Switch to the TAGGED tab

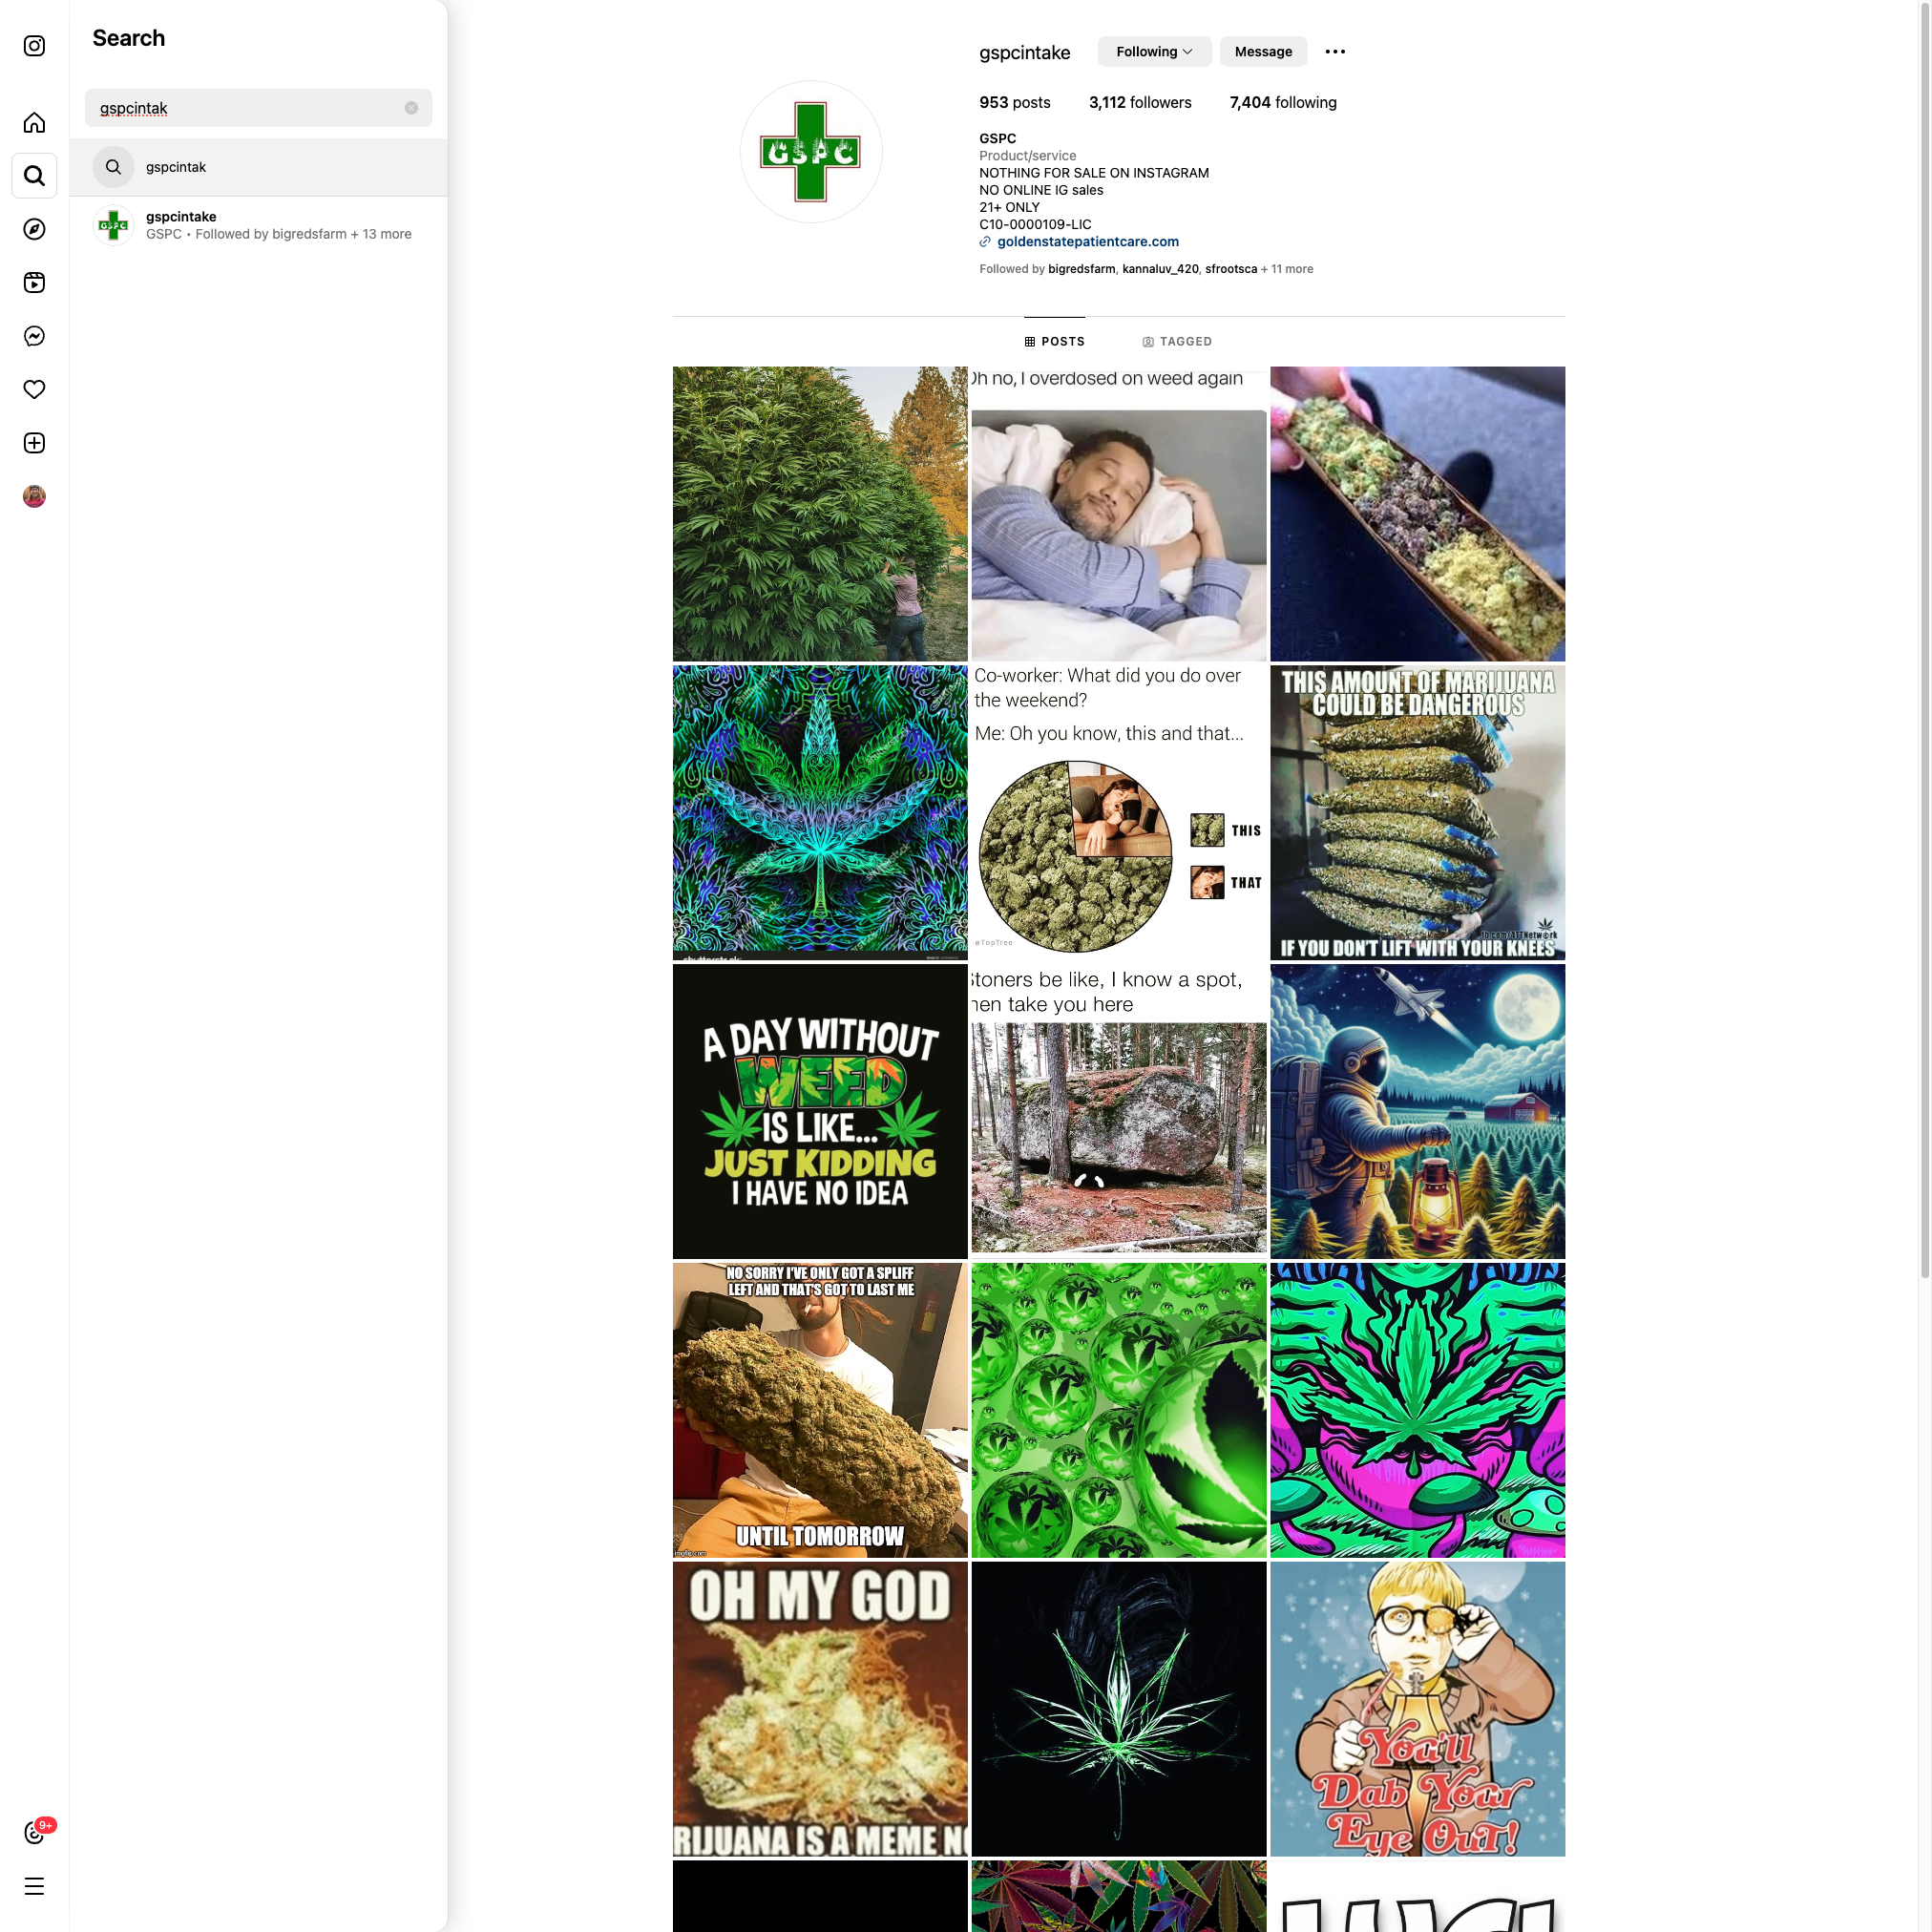tap(1177, 342)
